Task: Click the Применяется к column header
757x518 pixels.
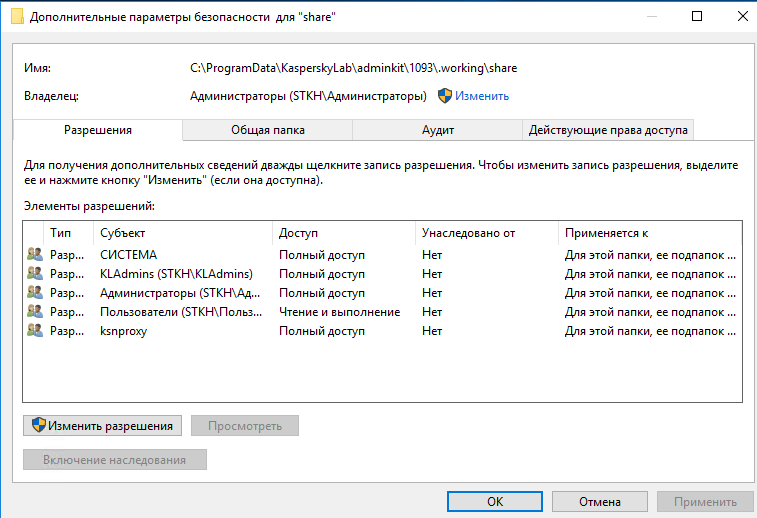Action: click(648, 233)
